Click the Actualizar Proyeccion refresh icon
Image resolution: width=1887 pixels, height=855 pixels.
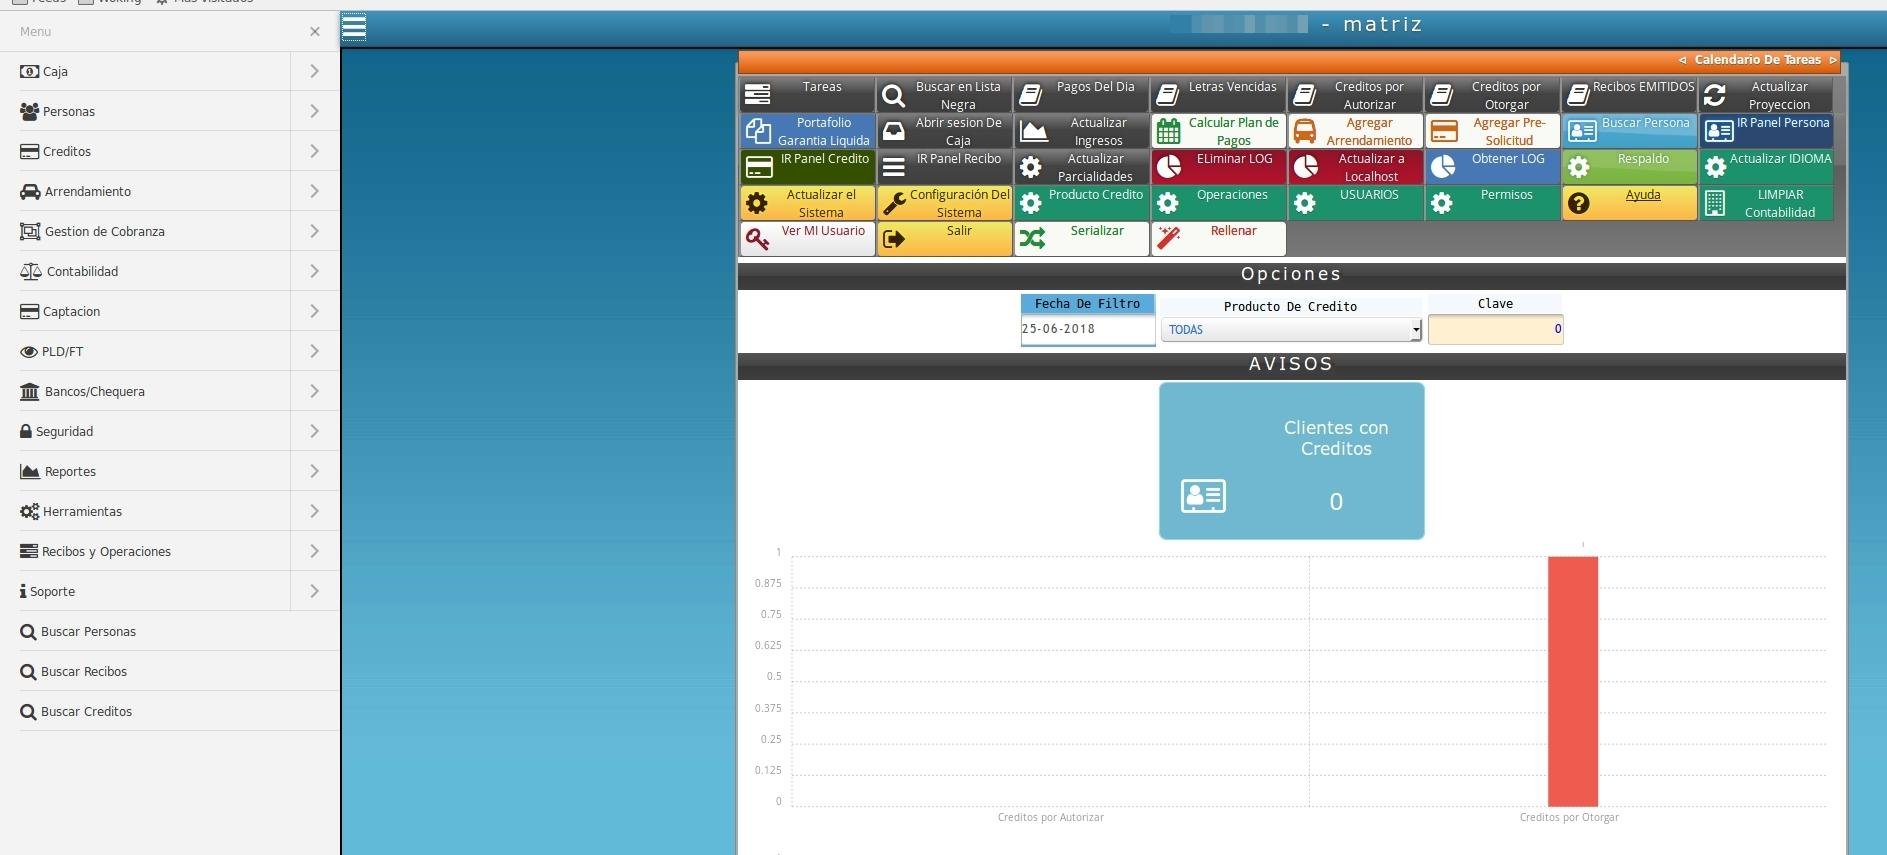1715,95
